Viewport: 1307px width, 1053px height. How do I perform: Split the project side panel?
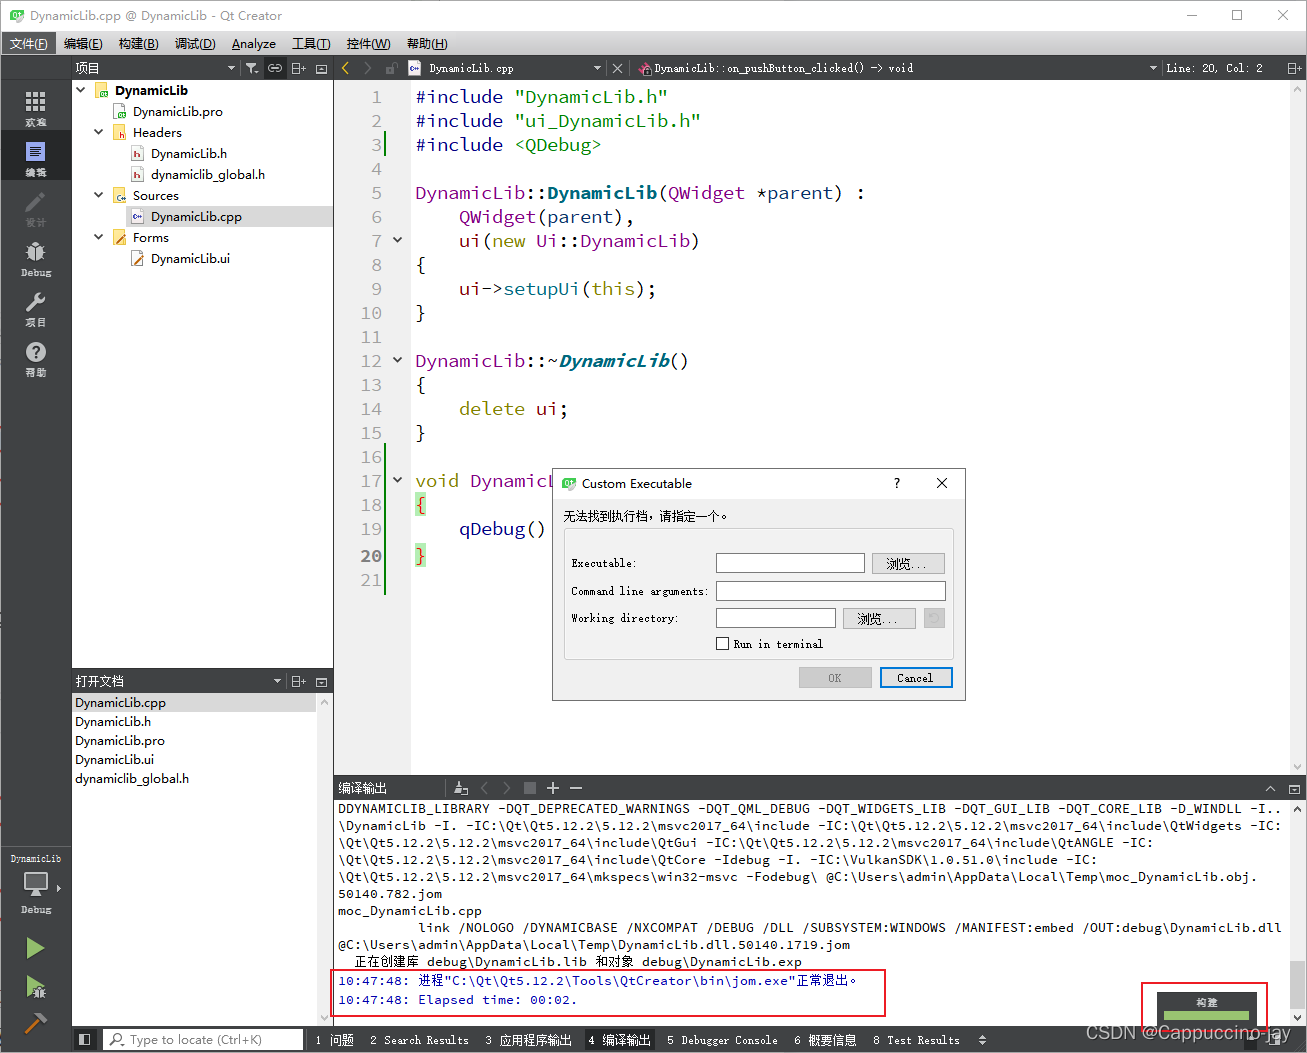pos(298,68)
